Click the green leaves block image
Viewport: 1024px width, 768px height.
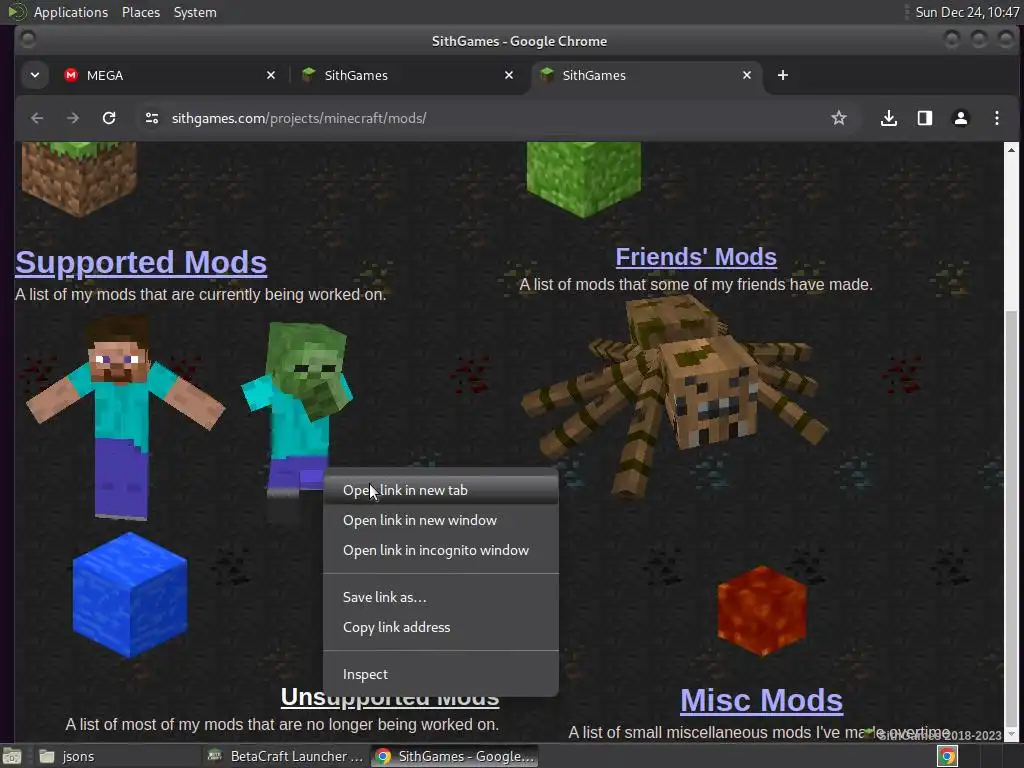(x=584, y=179)
